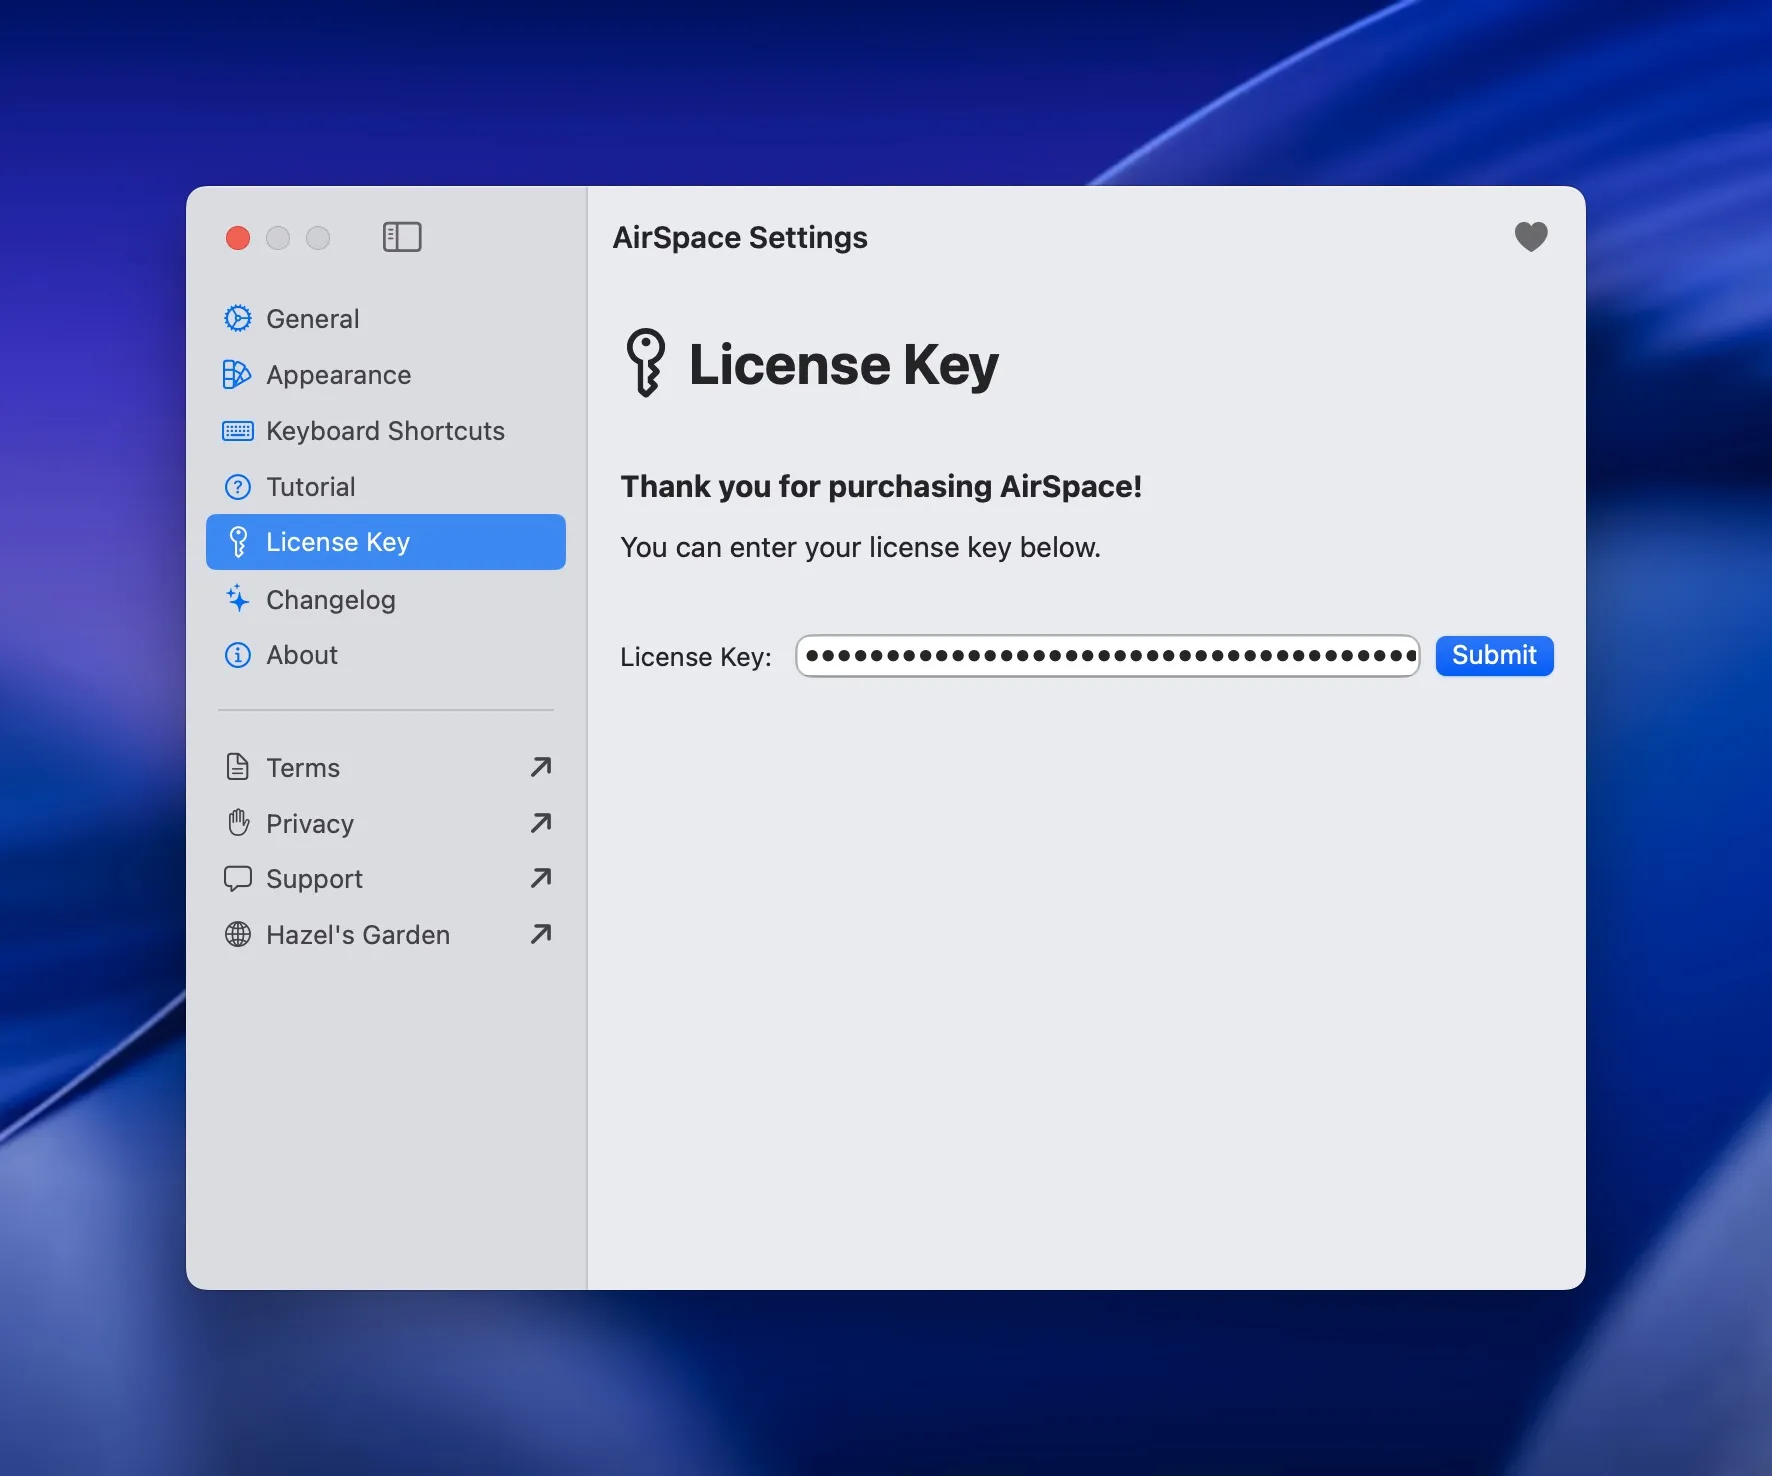
Task: Go to the About section
Action: tap(386, 655)
